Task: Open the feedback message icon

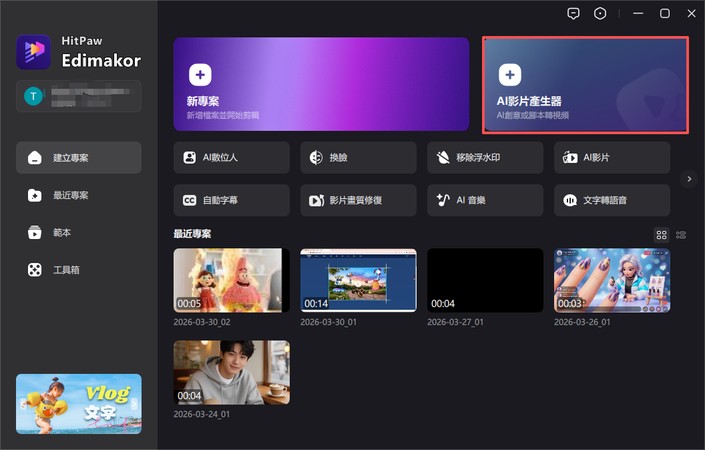Action: (x=573, y=14)
